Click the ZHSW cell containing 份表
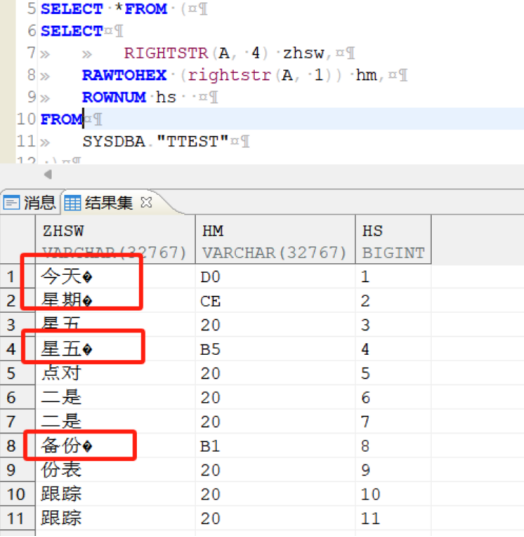Viewport: 524px width, 537px height. point(115,470)
